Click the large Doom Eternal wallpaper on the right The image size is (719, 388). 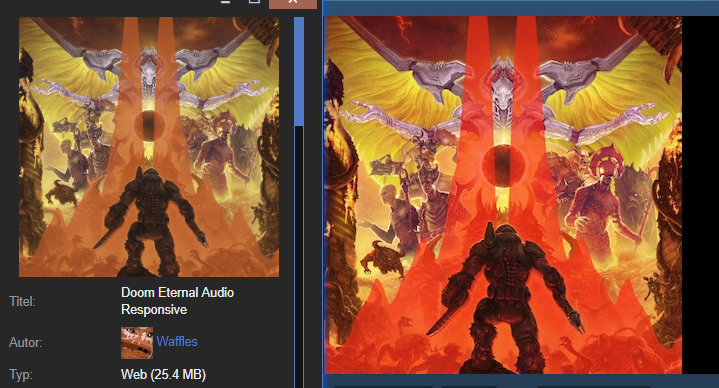[503, 195]
